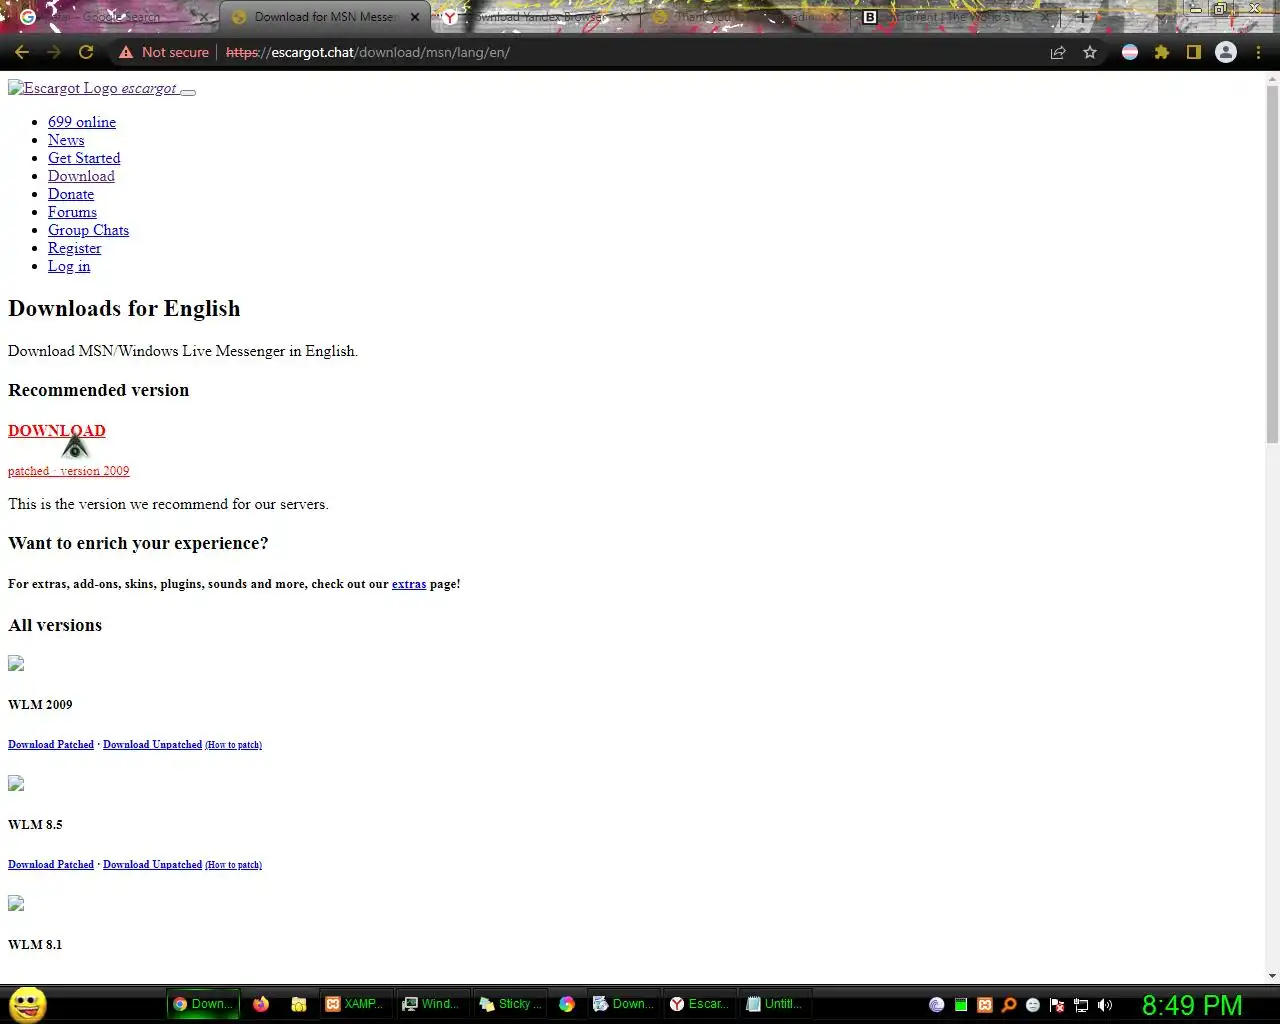Open the Download navigation link
Image resolution: width=1280 pixels, height=1024 pixels.
pos(81,176)
